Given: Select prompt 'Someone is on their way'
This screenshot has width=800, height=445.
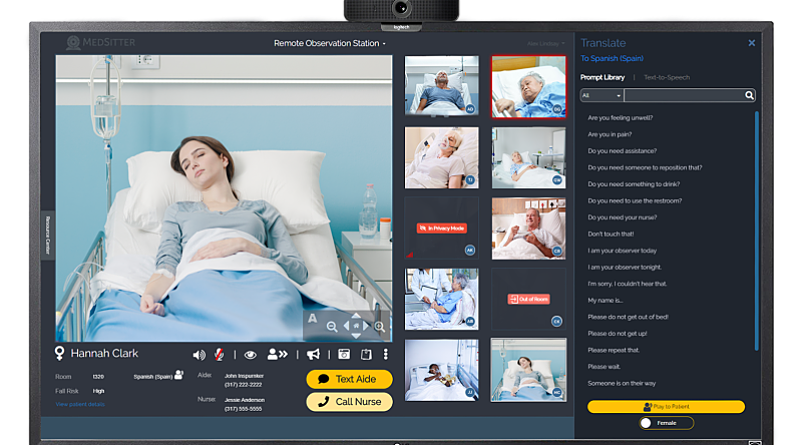Looking at the screenshot, I should coord(621,383).
